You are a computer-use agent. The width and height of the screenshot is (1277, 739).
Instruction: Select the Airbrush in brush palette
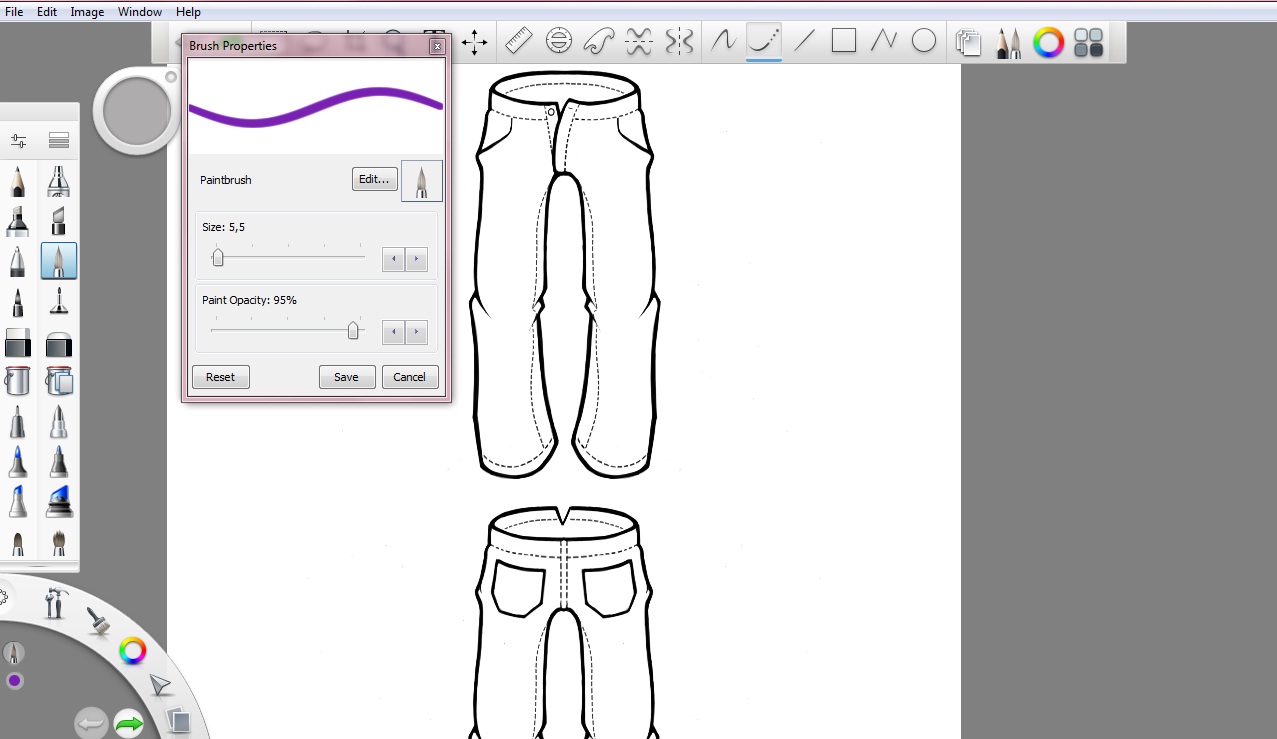(x=59, y=181)
